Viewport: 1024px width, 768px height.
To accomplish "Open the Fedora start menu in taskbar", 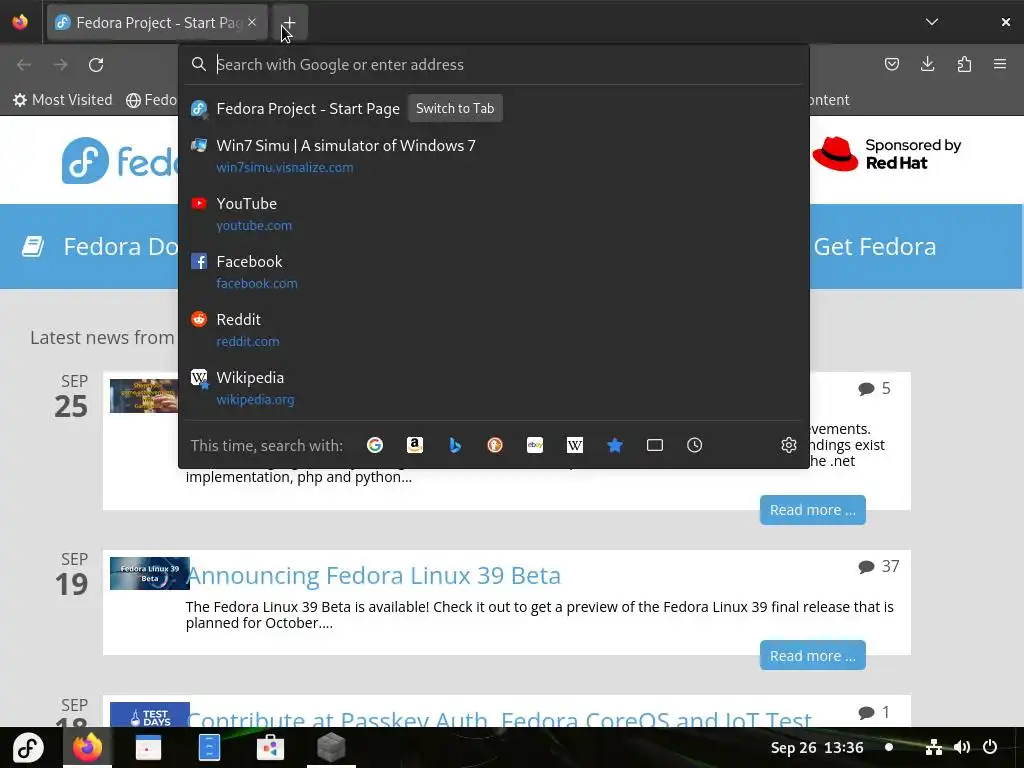I will coord(29,748).
